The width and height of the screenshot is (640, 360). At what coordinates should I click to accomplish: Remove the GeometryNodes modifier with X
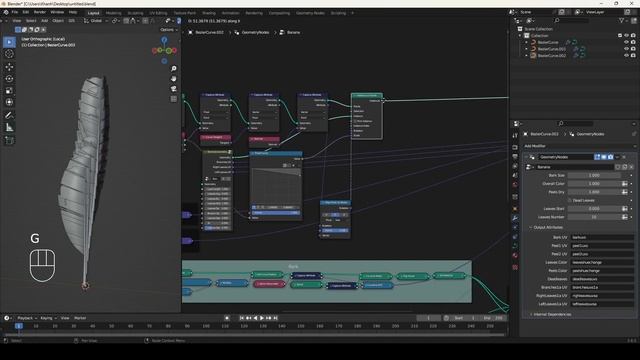[x=624, y=157]
